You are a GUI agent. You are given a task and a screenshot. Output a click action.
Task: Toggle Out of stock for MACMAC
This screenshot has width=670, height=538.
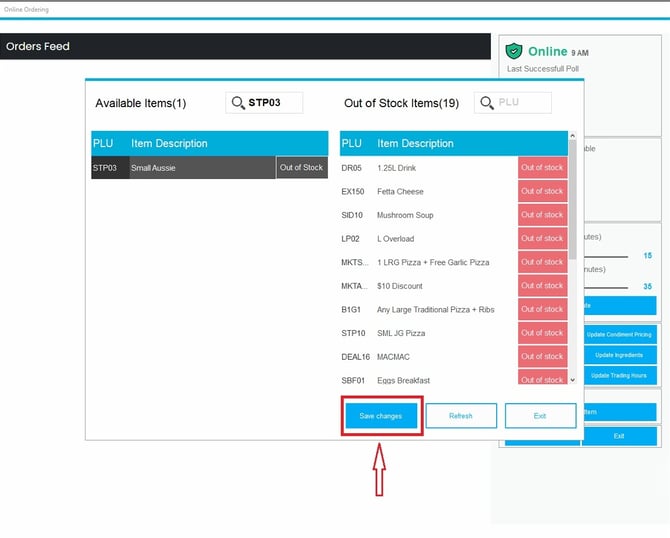coord(542,356)
